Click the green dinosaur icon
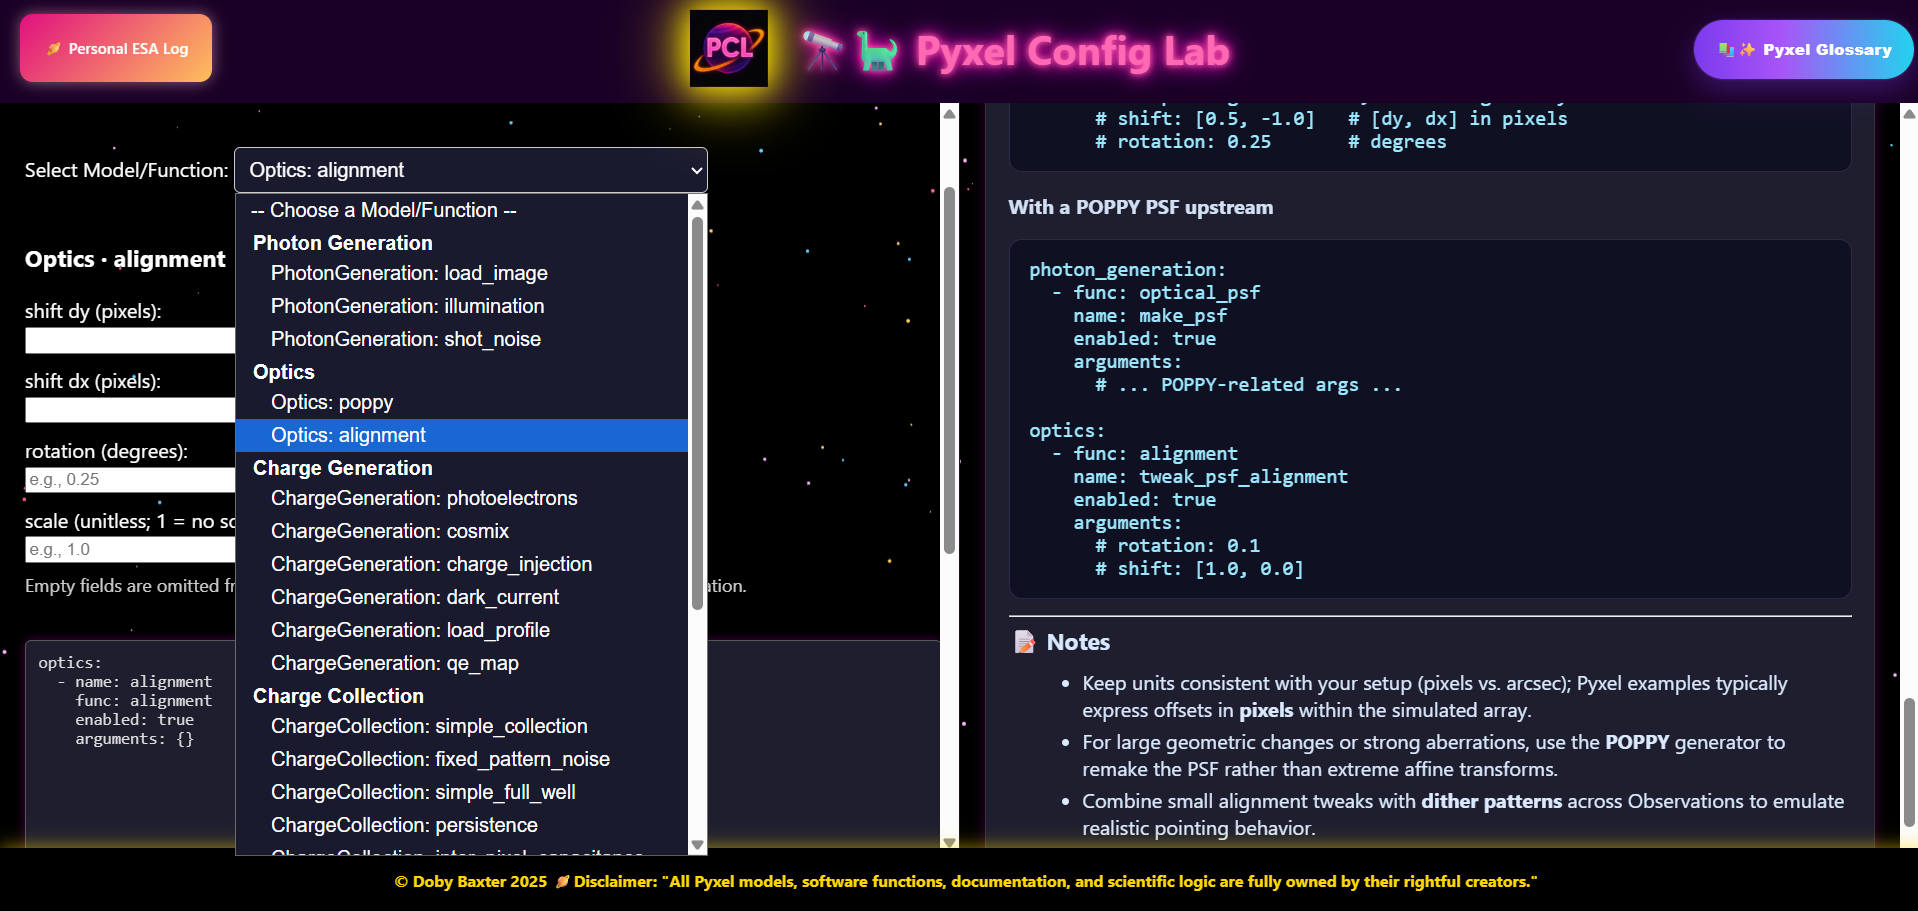The width and height of the screenshot is (1918, 911). point(876,51)
